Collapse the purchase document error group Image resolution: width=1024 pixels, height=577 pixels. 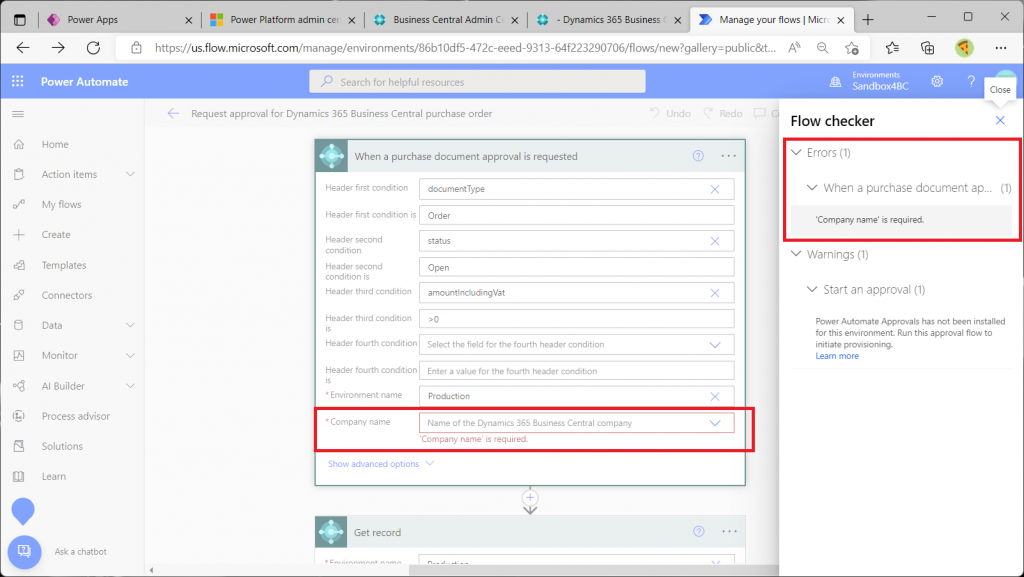click(x=812, y=187)
